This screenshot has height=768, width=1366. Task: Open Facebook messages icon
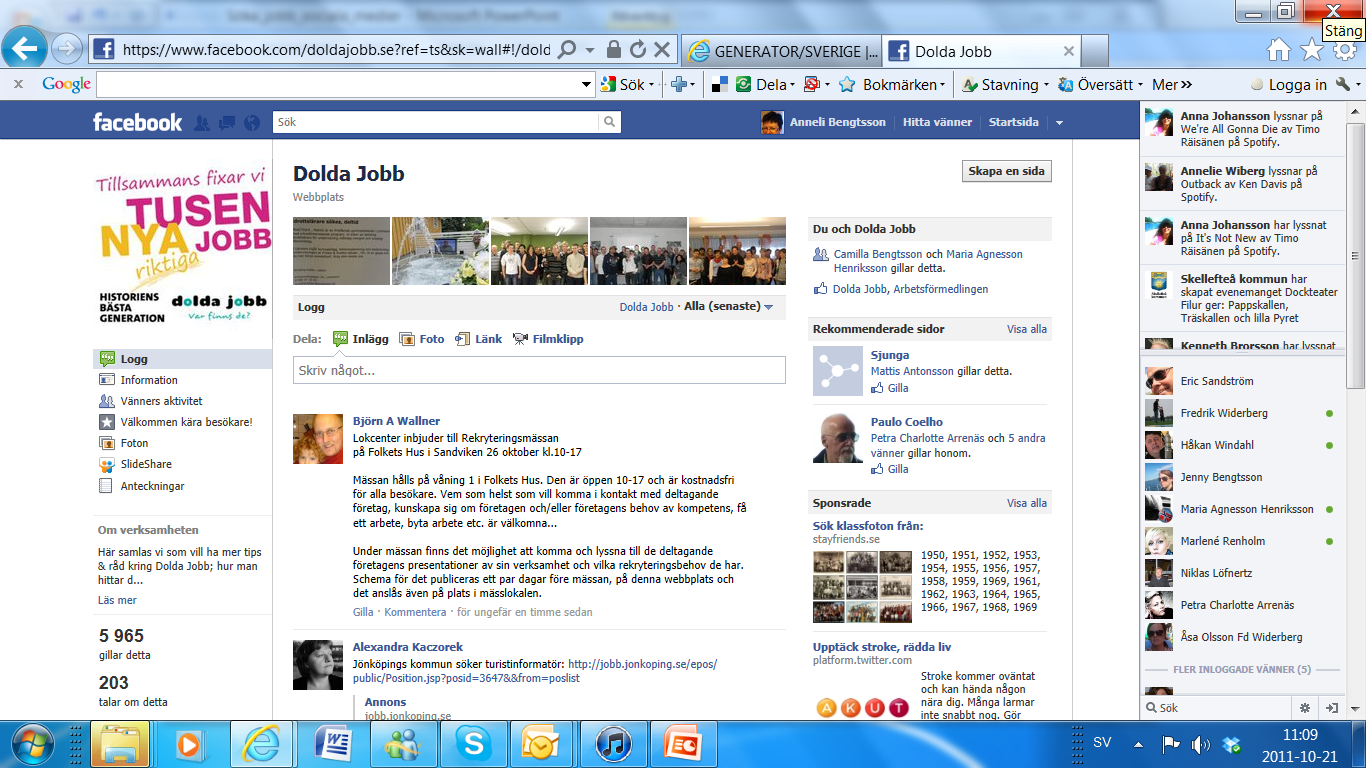pos(227,123)
